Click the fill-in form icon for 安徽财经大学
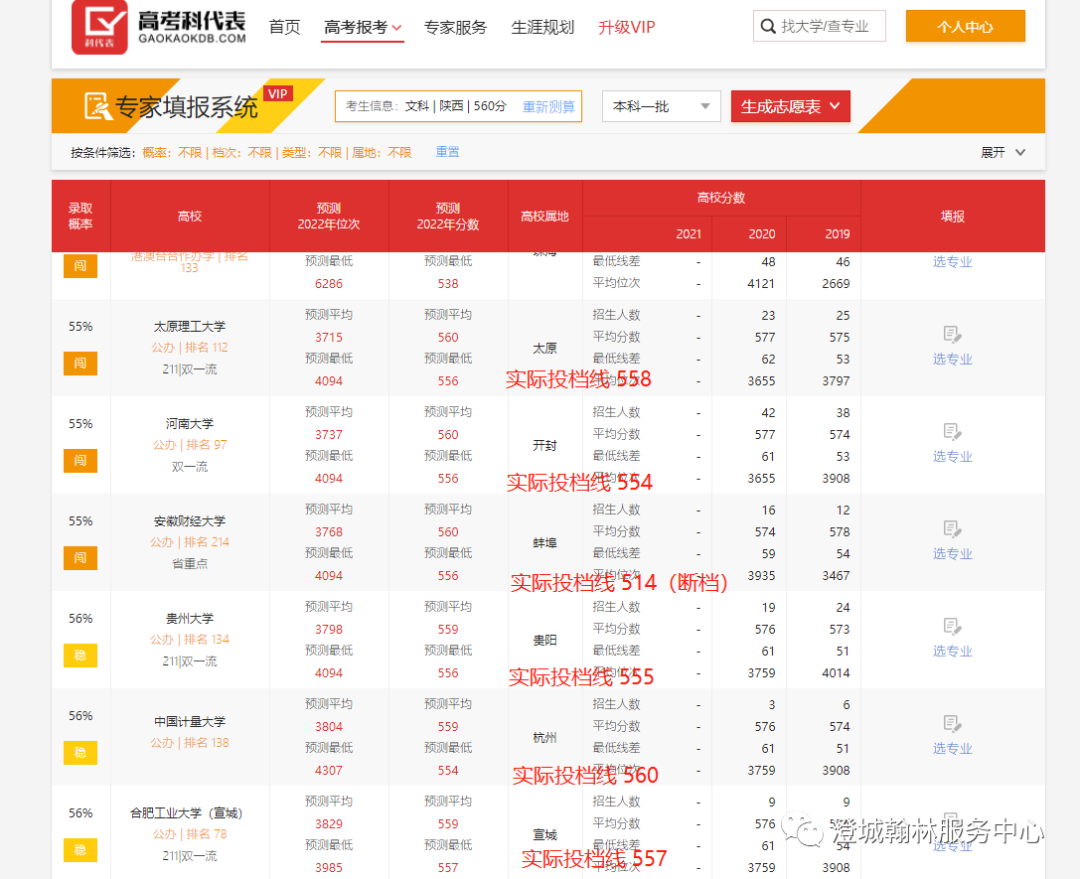This screenshot has height=879, width=1080. [x=952, y=529]
